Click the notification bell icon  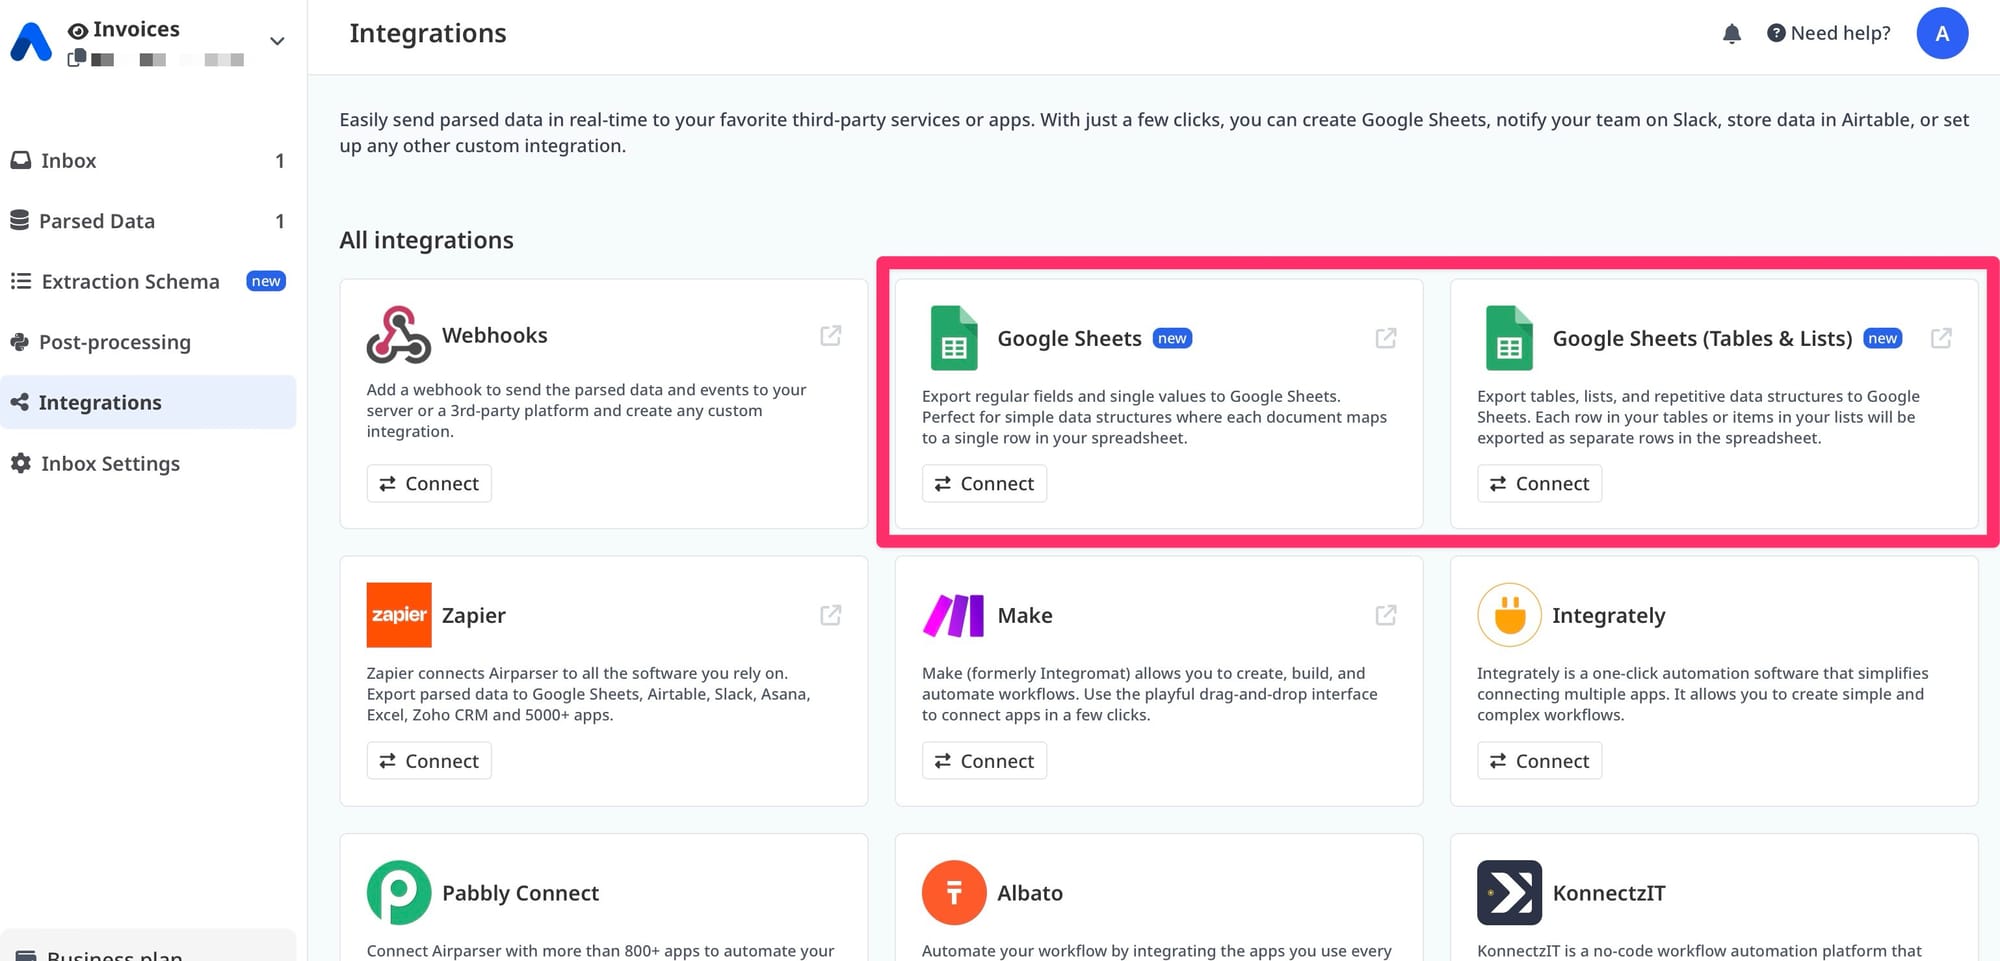(1732, 34)
